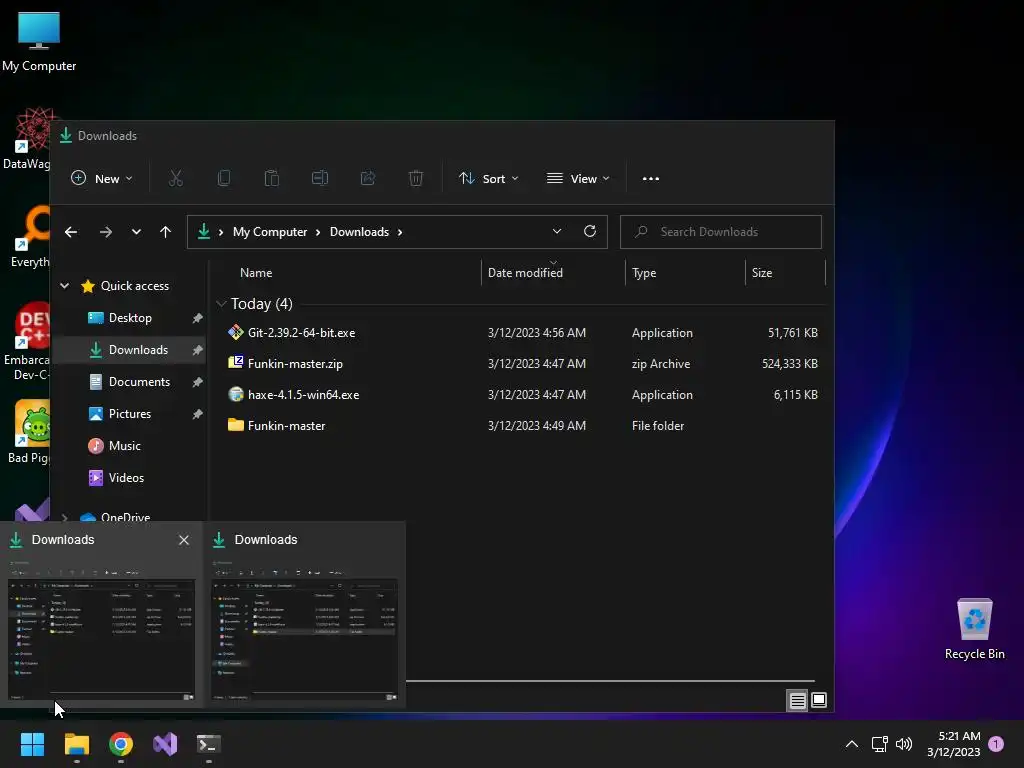Click the Copy icon in toolbar

click(224, 178)
